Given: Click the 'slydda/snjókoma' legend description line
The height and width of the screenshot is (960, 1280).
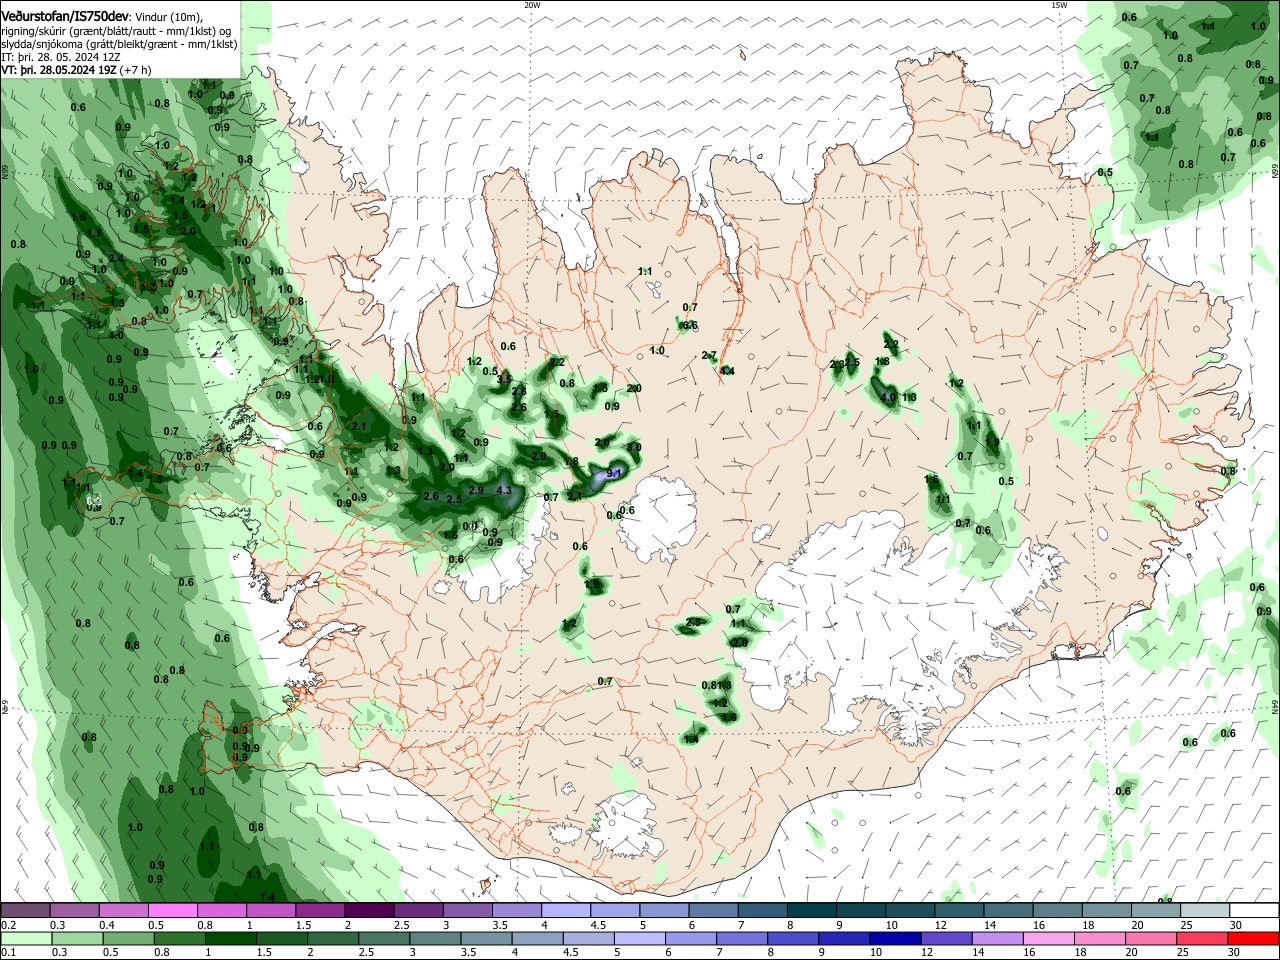Looking at the screenshot, I should click(119, 44).
